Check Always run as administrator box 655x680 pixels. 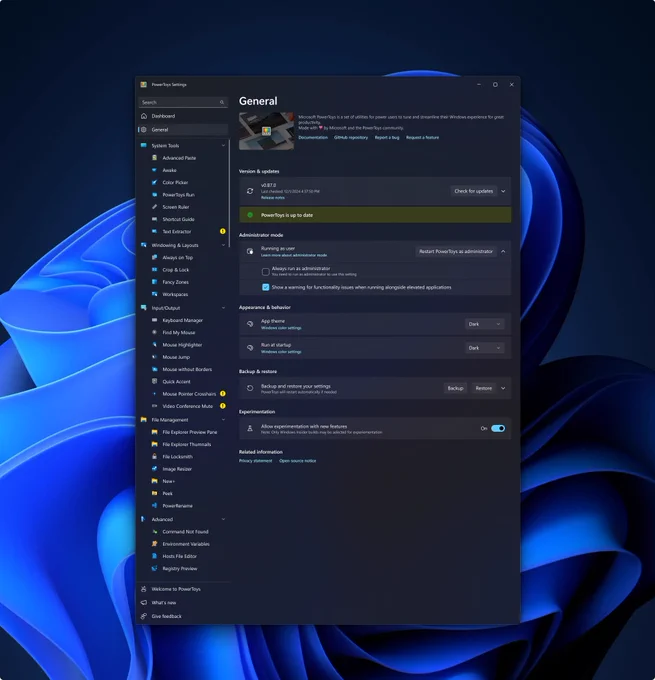click(265, 271)
